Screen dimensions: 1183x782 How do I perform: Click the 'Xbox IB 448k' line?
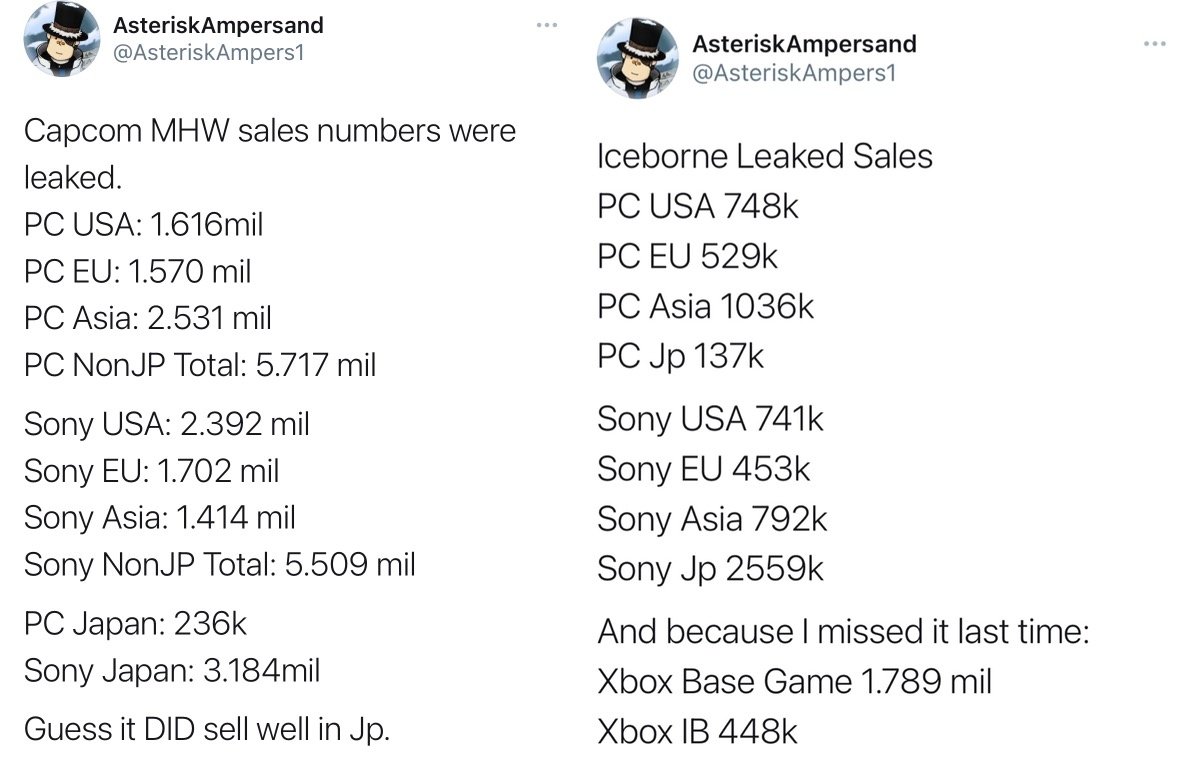[697, 732]
